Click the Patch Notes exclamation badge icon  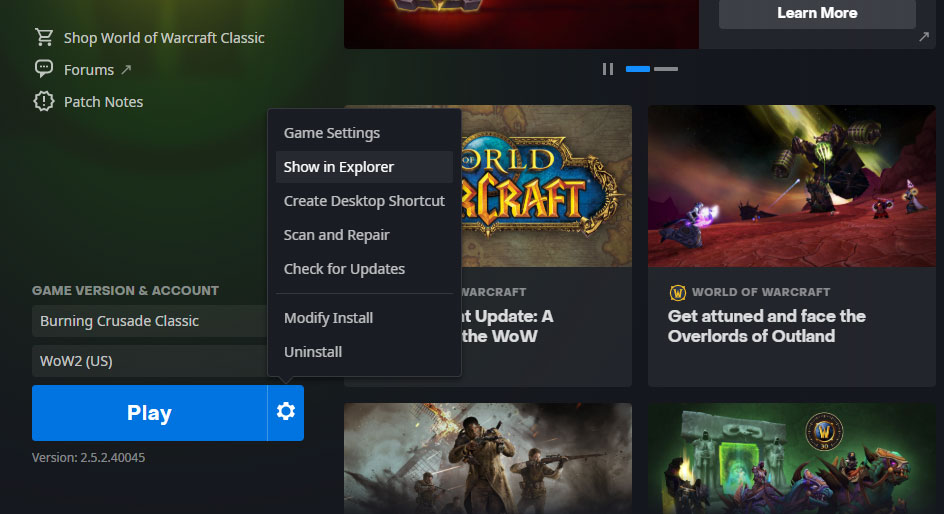44,101
